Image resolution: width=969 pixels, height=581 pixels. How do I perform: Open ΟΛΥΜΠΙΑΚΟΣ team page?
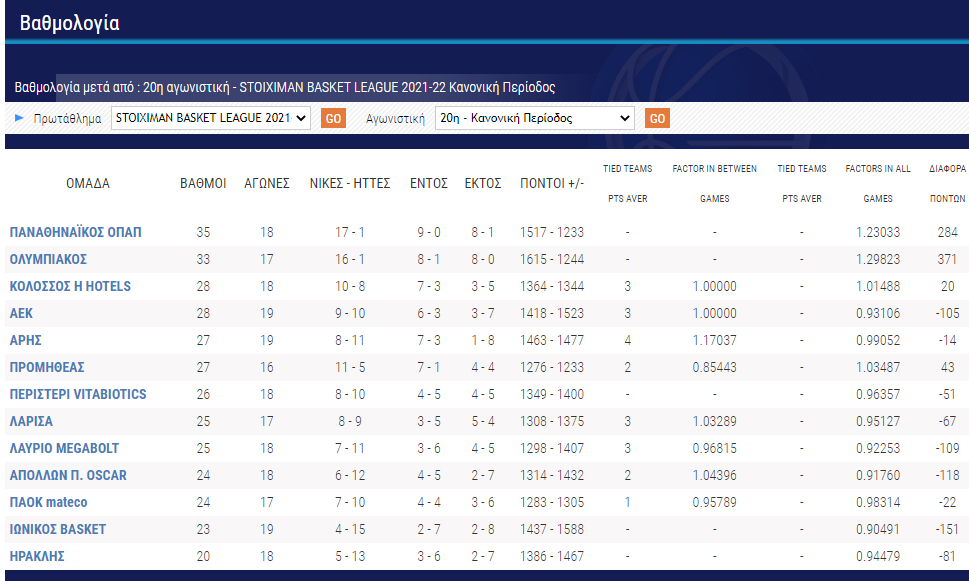pyautogui.click(x=48, y=259)
